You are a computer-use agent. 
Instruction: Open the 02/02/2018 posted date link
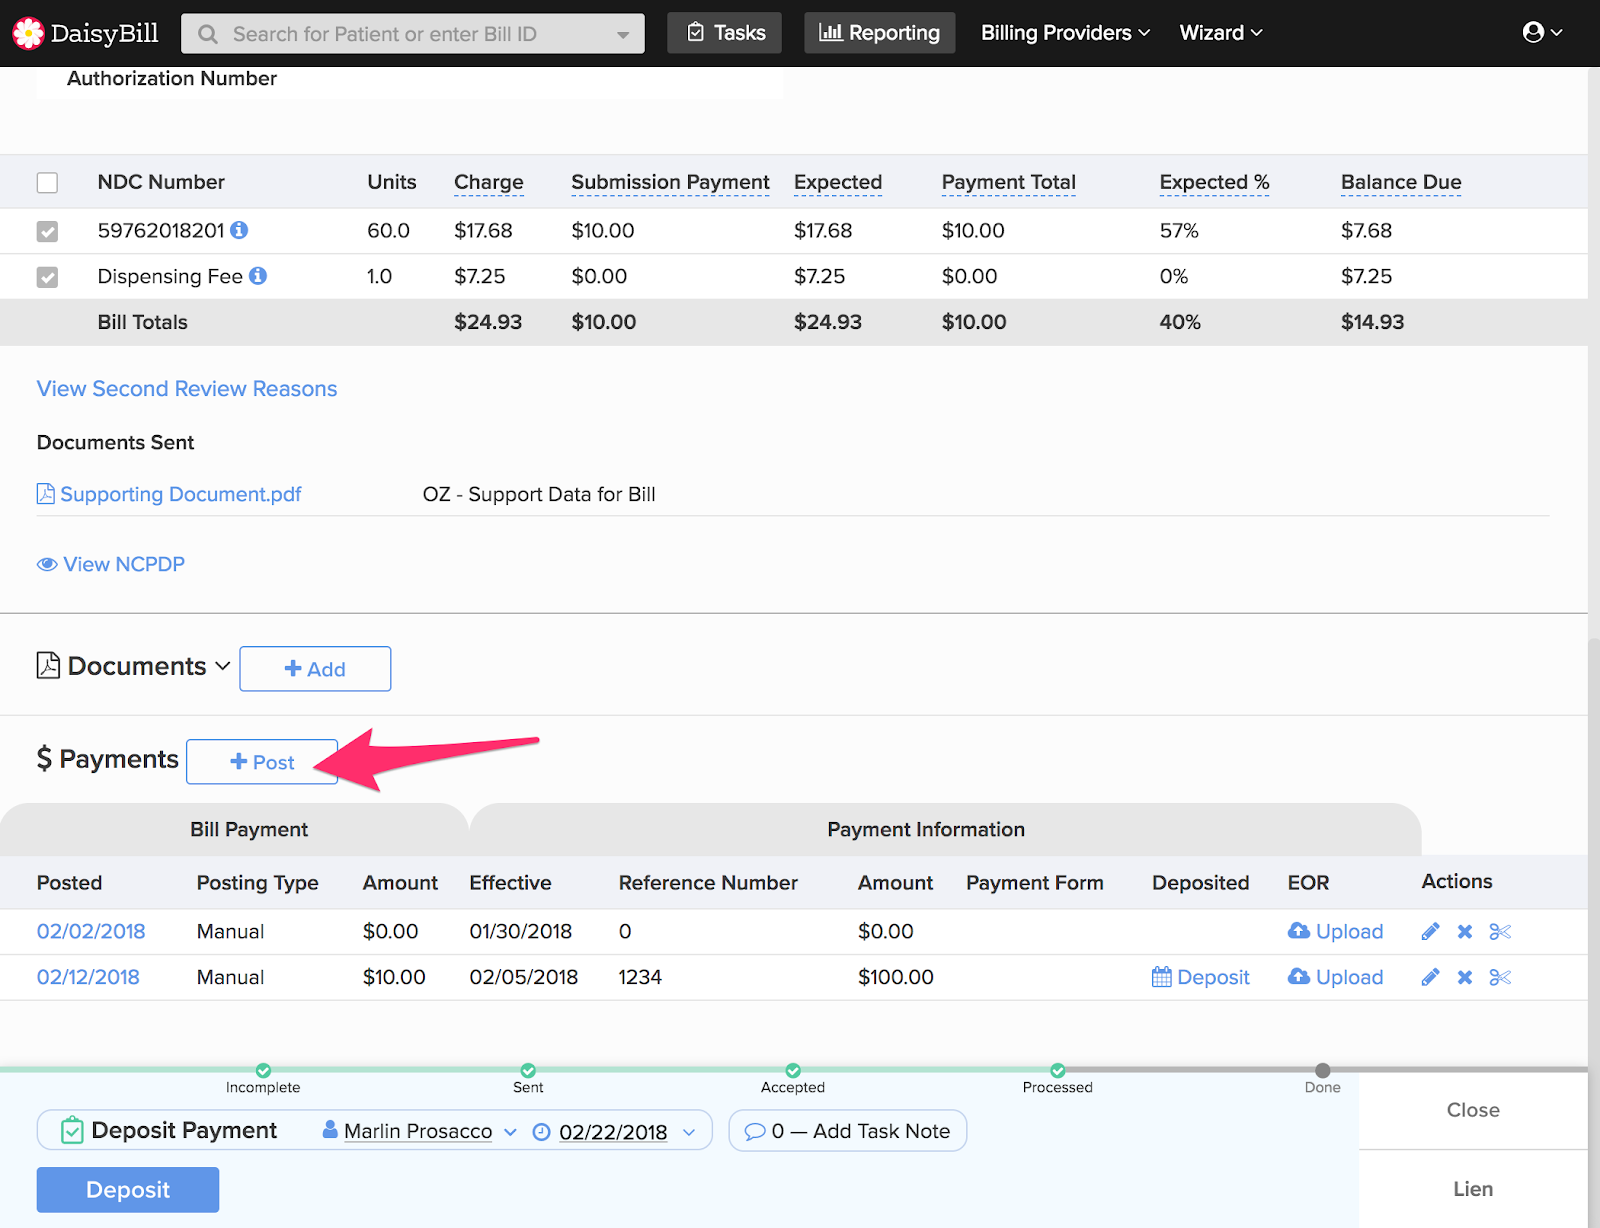pyautogui.click(x=91, y=932)
